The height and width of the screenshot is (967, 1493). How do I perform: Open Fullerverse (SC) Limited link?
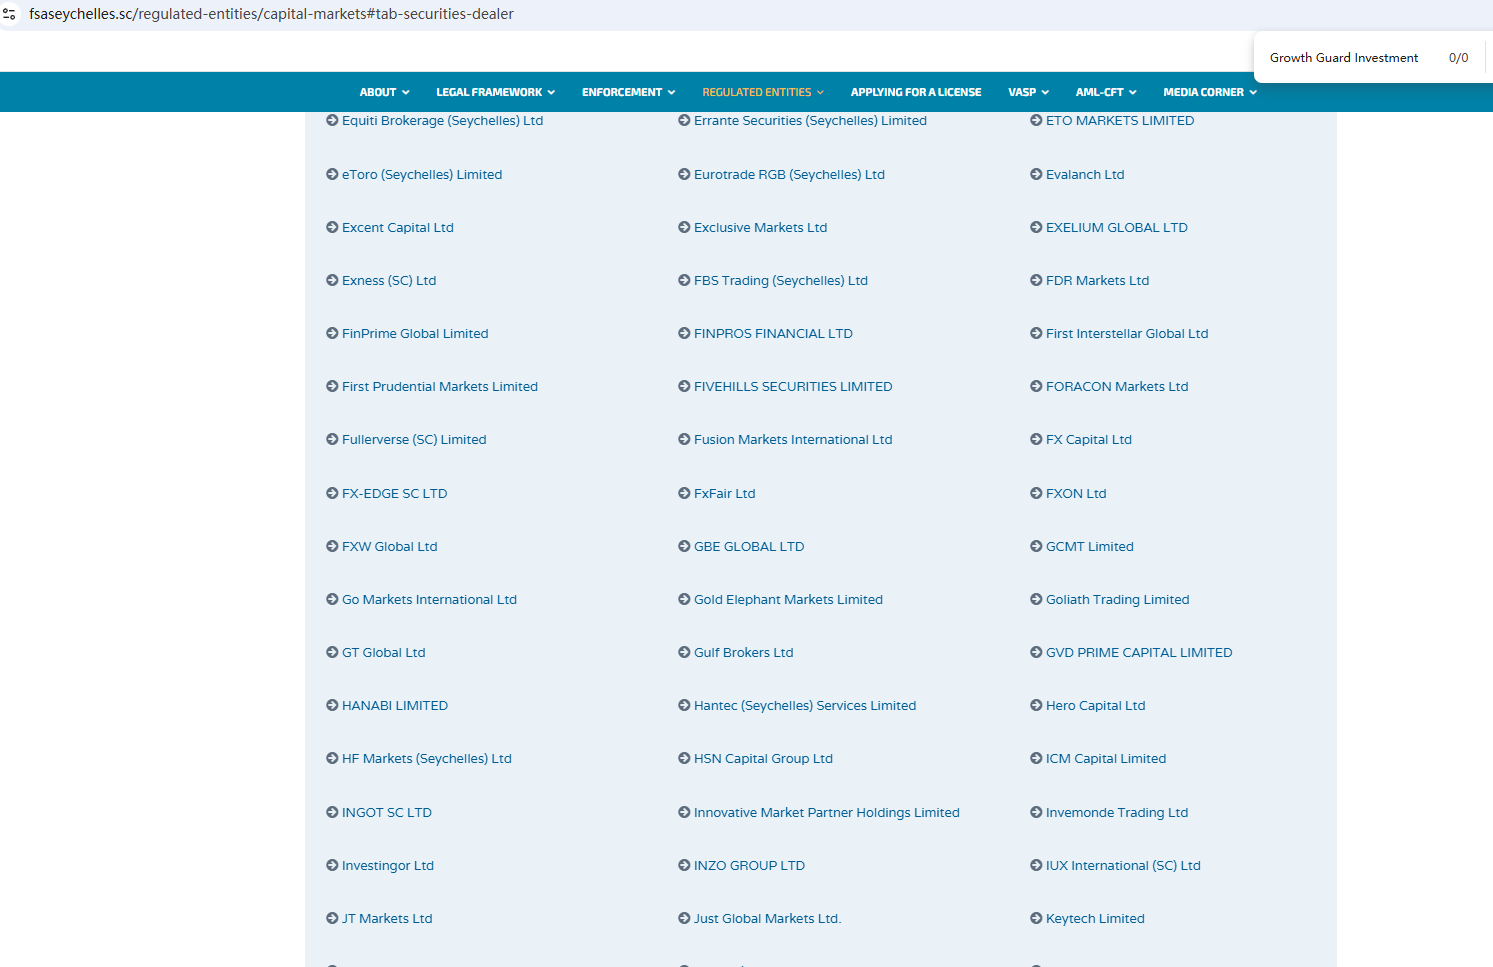click(x=414, y=439)
